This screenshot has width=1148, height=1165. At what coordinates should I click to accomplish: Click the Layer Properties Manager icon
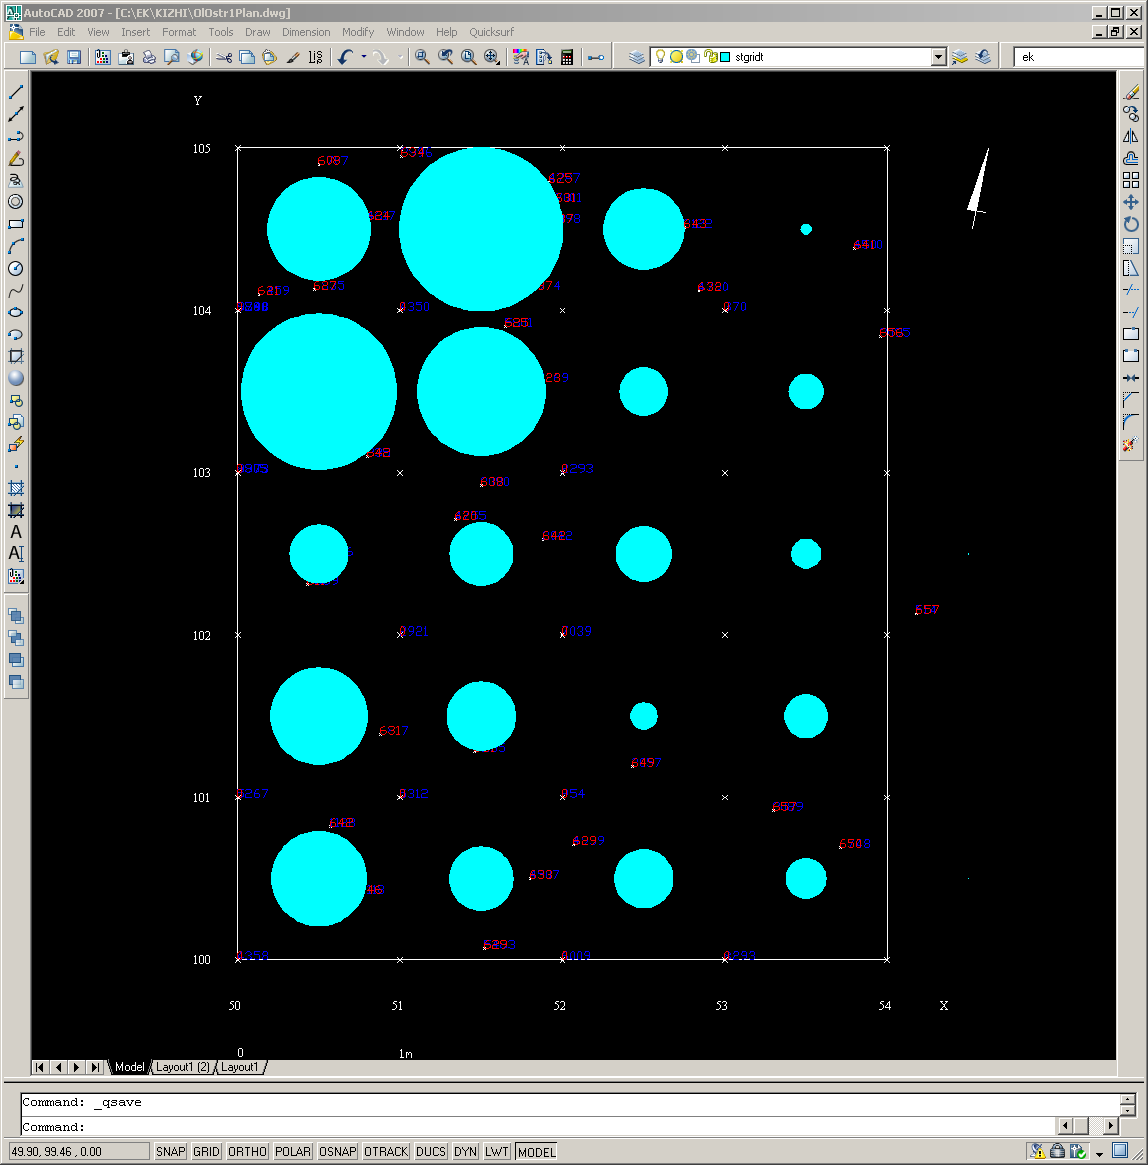[637, 57]
